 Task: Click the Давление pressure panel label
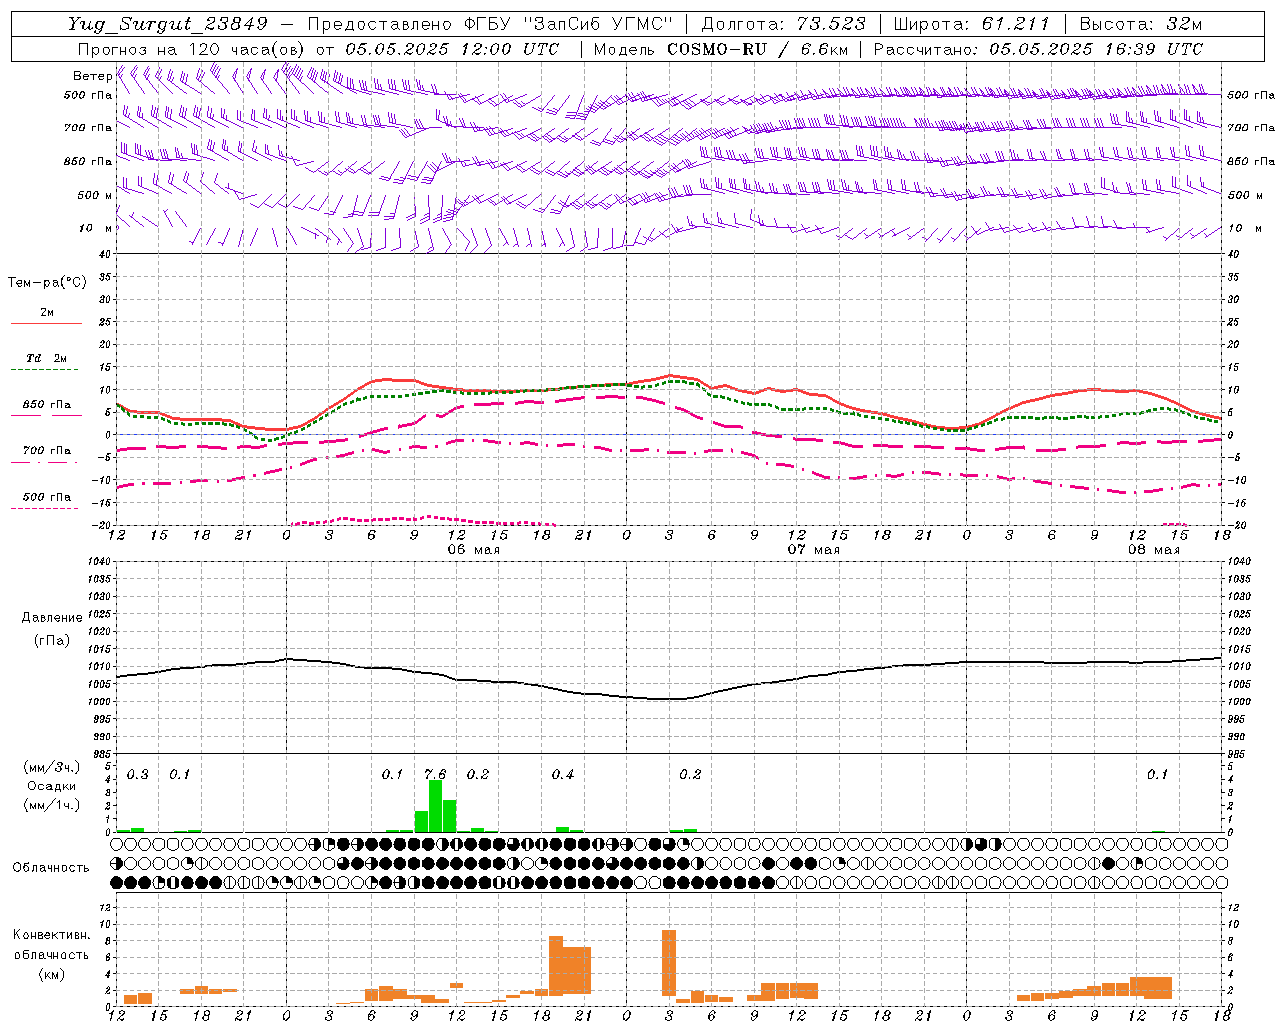coord(52,618)
